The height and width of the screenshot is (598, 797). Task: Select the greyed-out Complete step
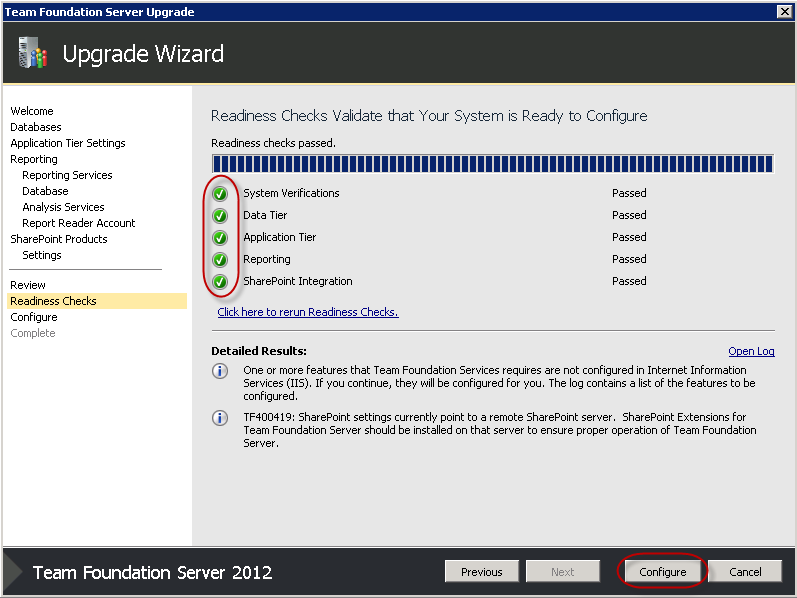[x=33, y=333]
